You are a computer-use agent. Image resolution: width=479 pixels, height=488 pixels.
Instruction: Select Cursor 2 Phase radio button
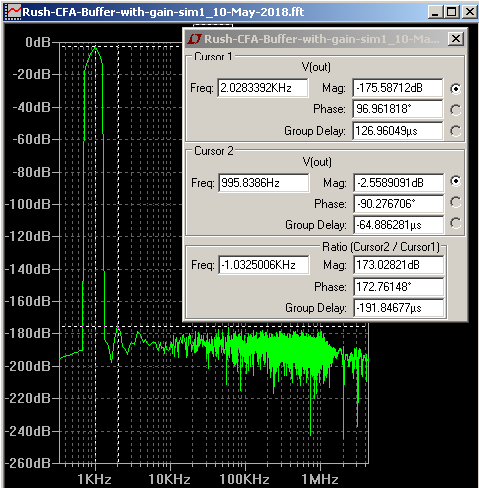point(455,202)
